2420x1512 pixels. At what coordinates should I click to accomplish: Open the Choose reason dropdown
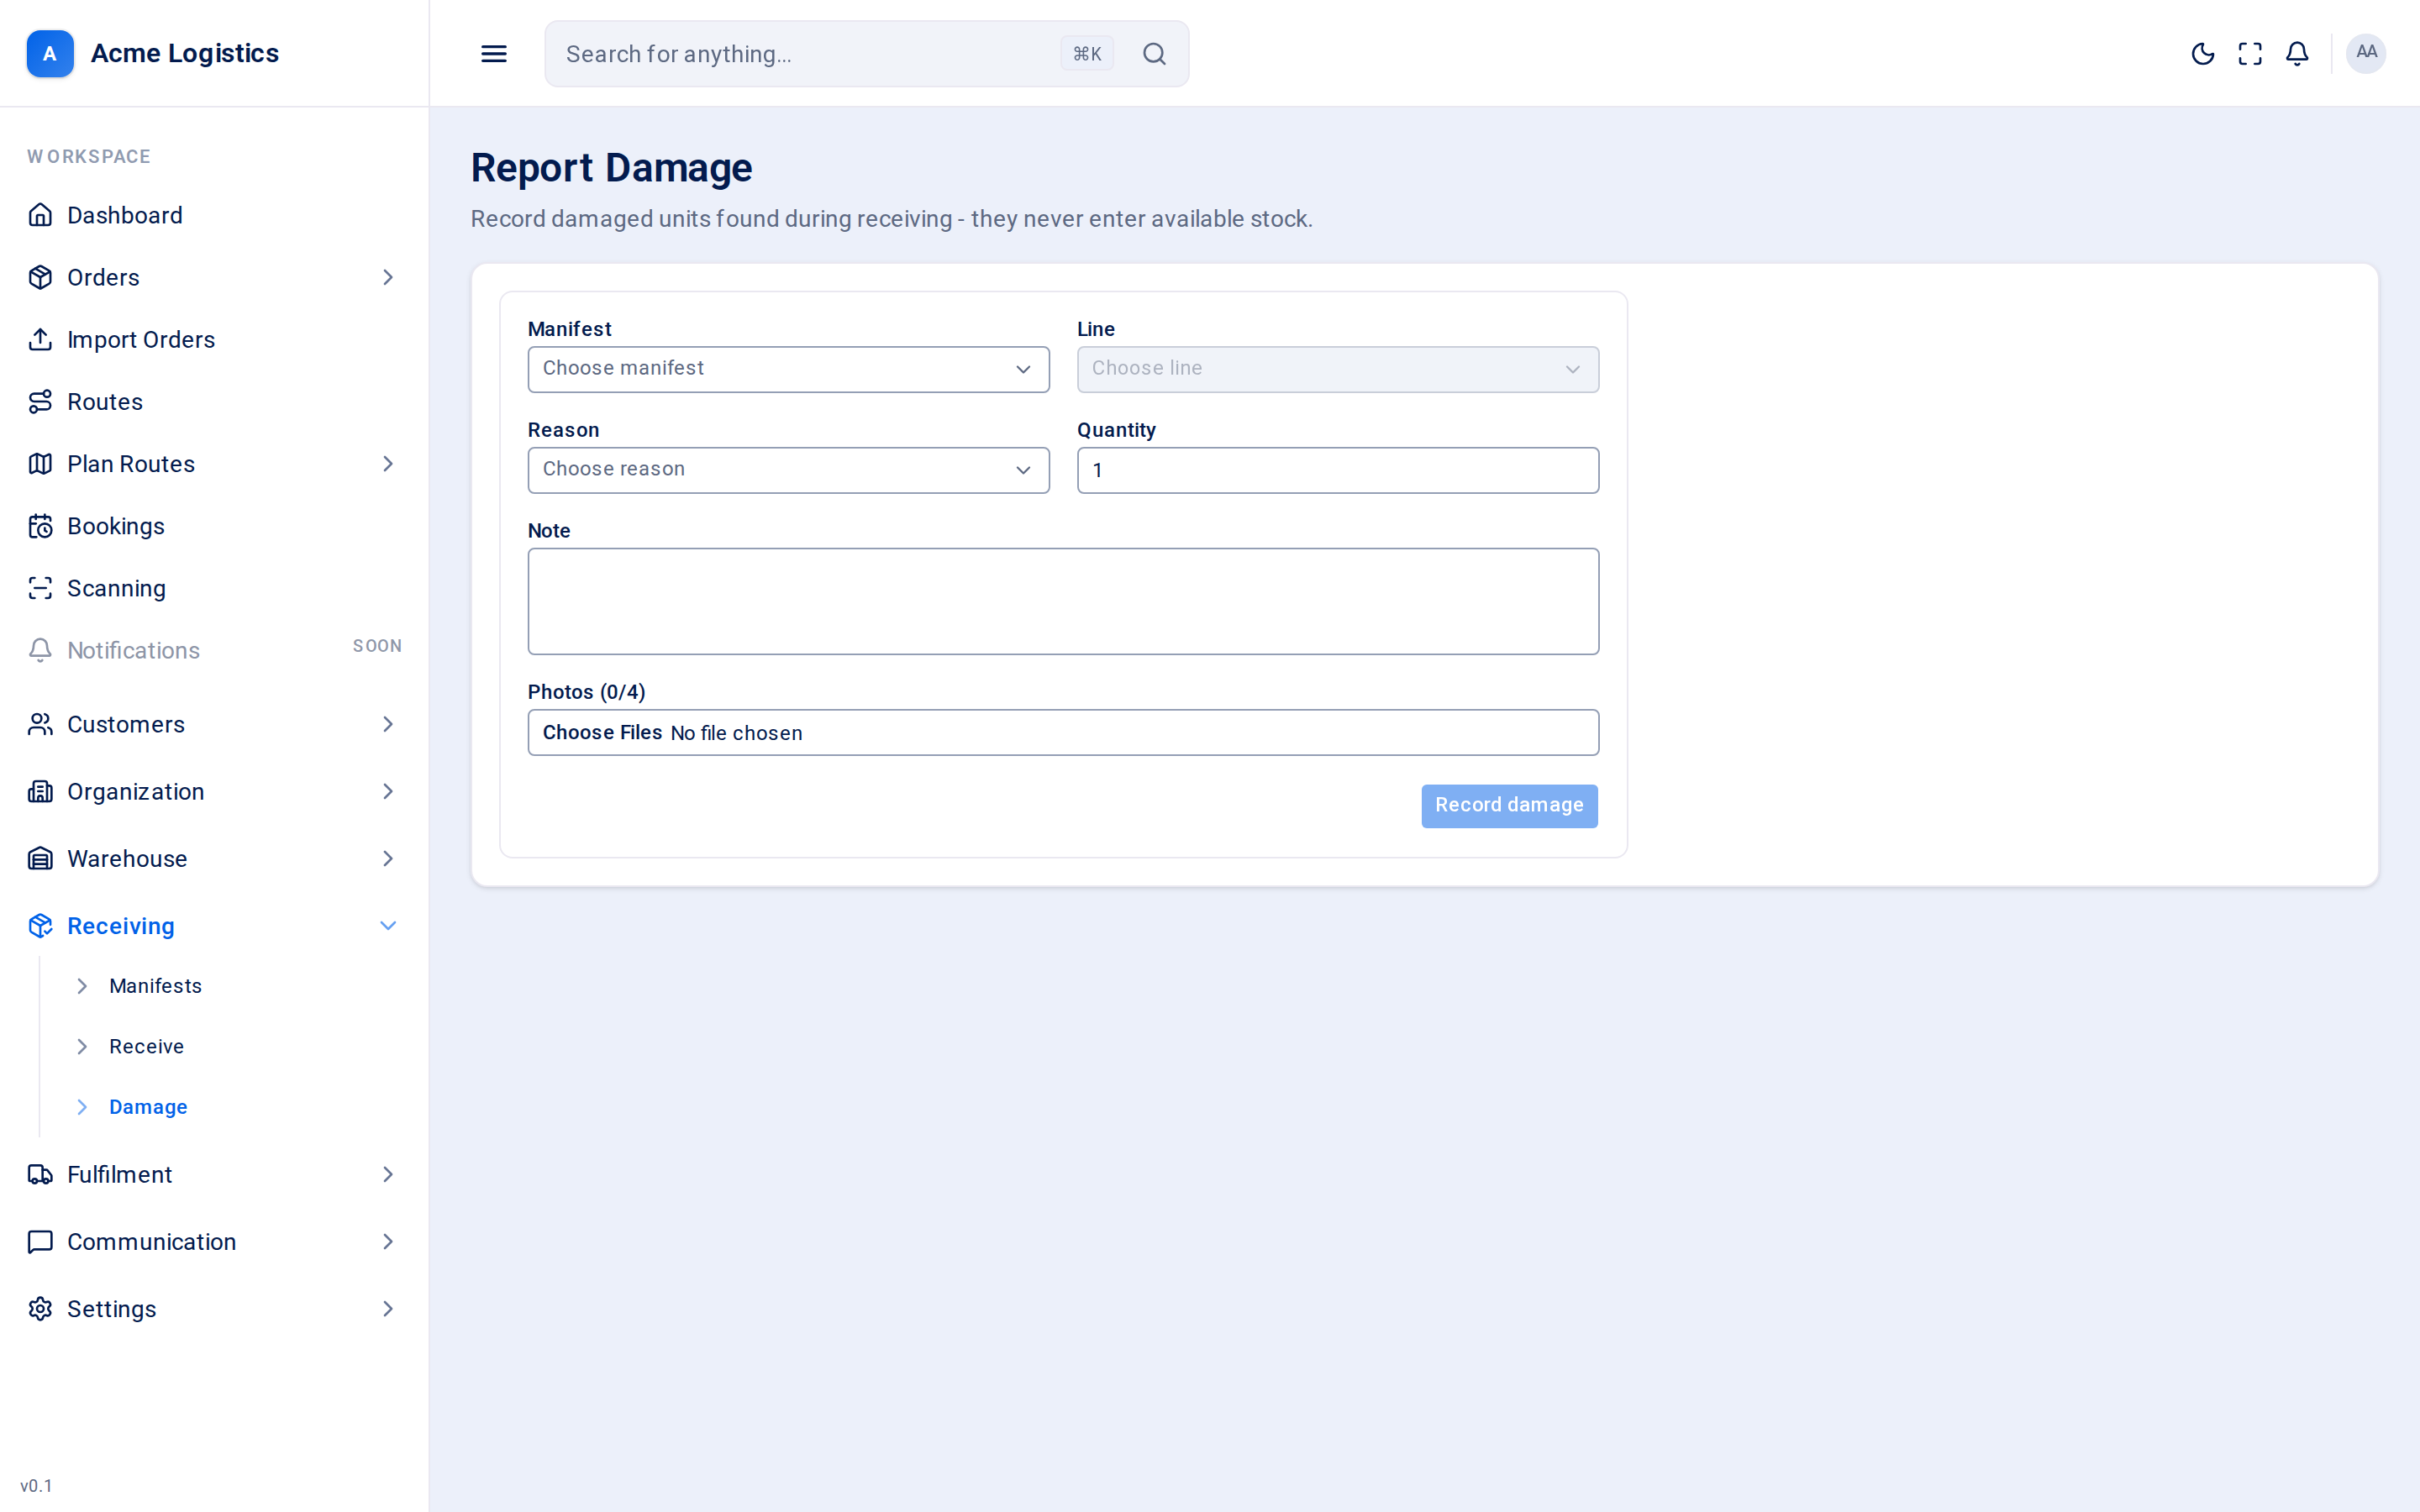point(788,470)
